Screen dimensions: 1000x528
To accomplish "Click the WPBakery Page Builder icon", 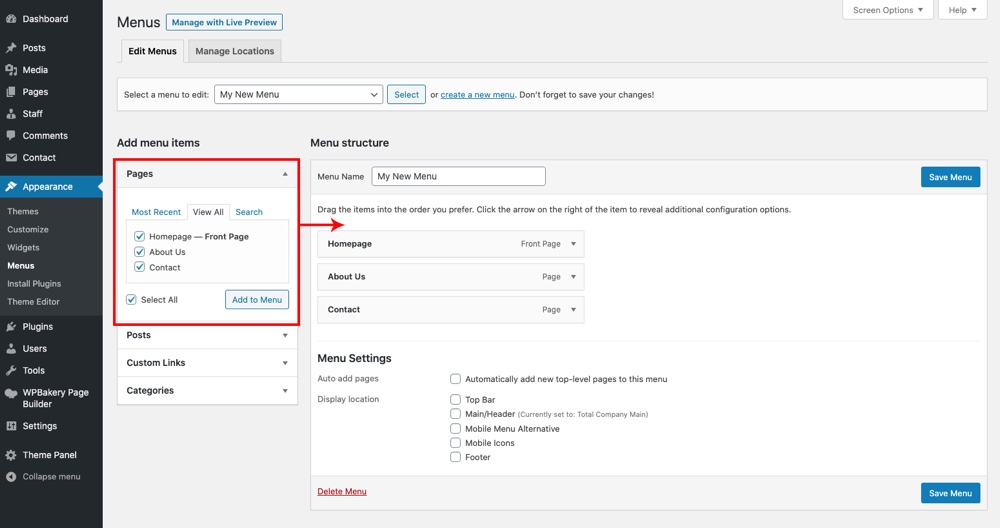I will click(x=11, y=393).
